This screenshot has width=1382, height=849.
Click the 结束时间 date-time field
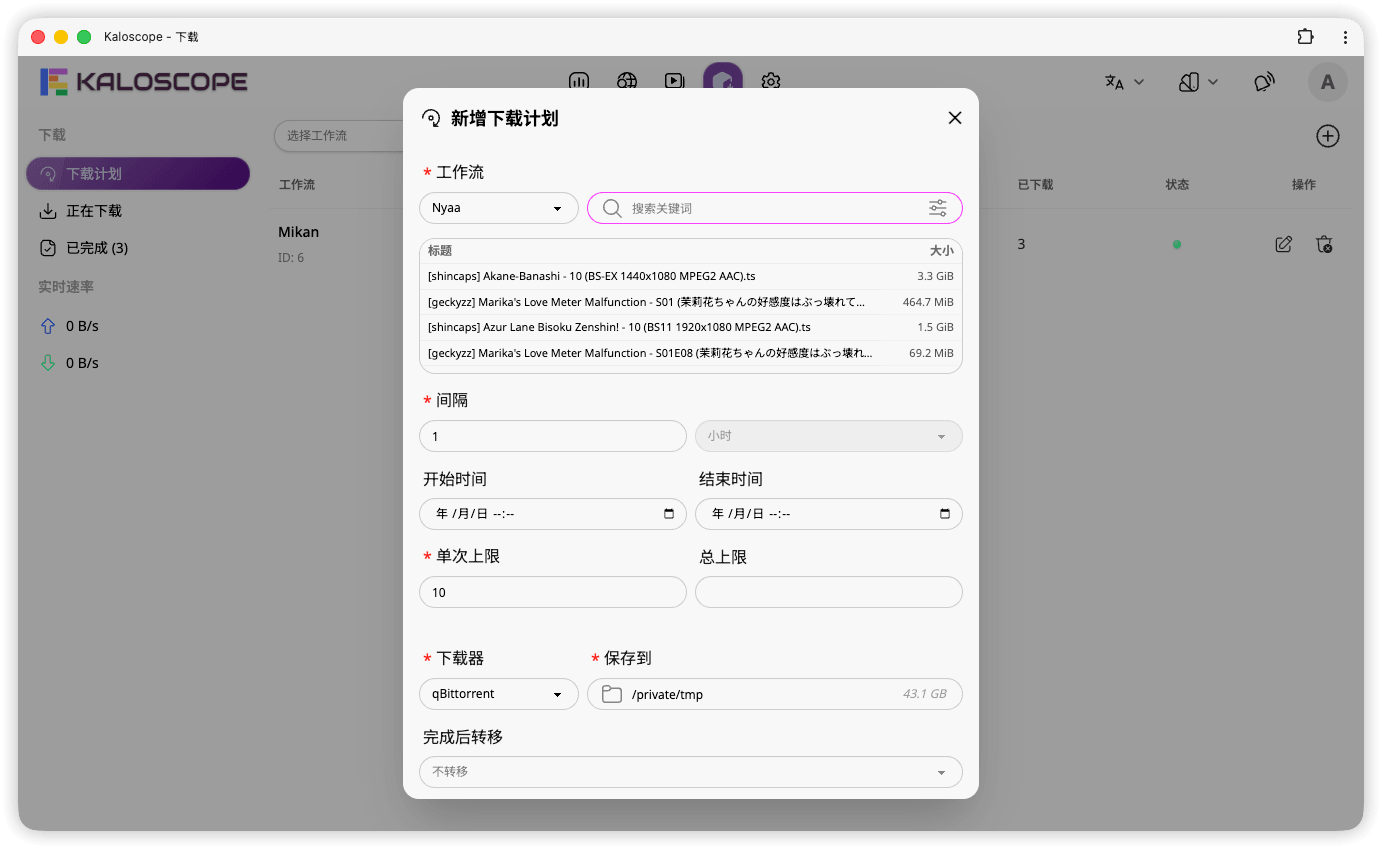click(829, 514)
